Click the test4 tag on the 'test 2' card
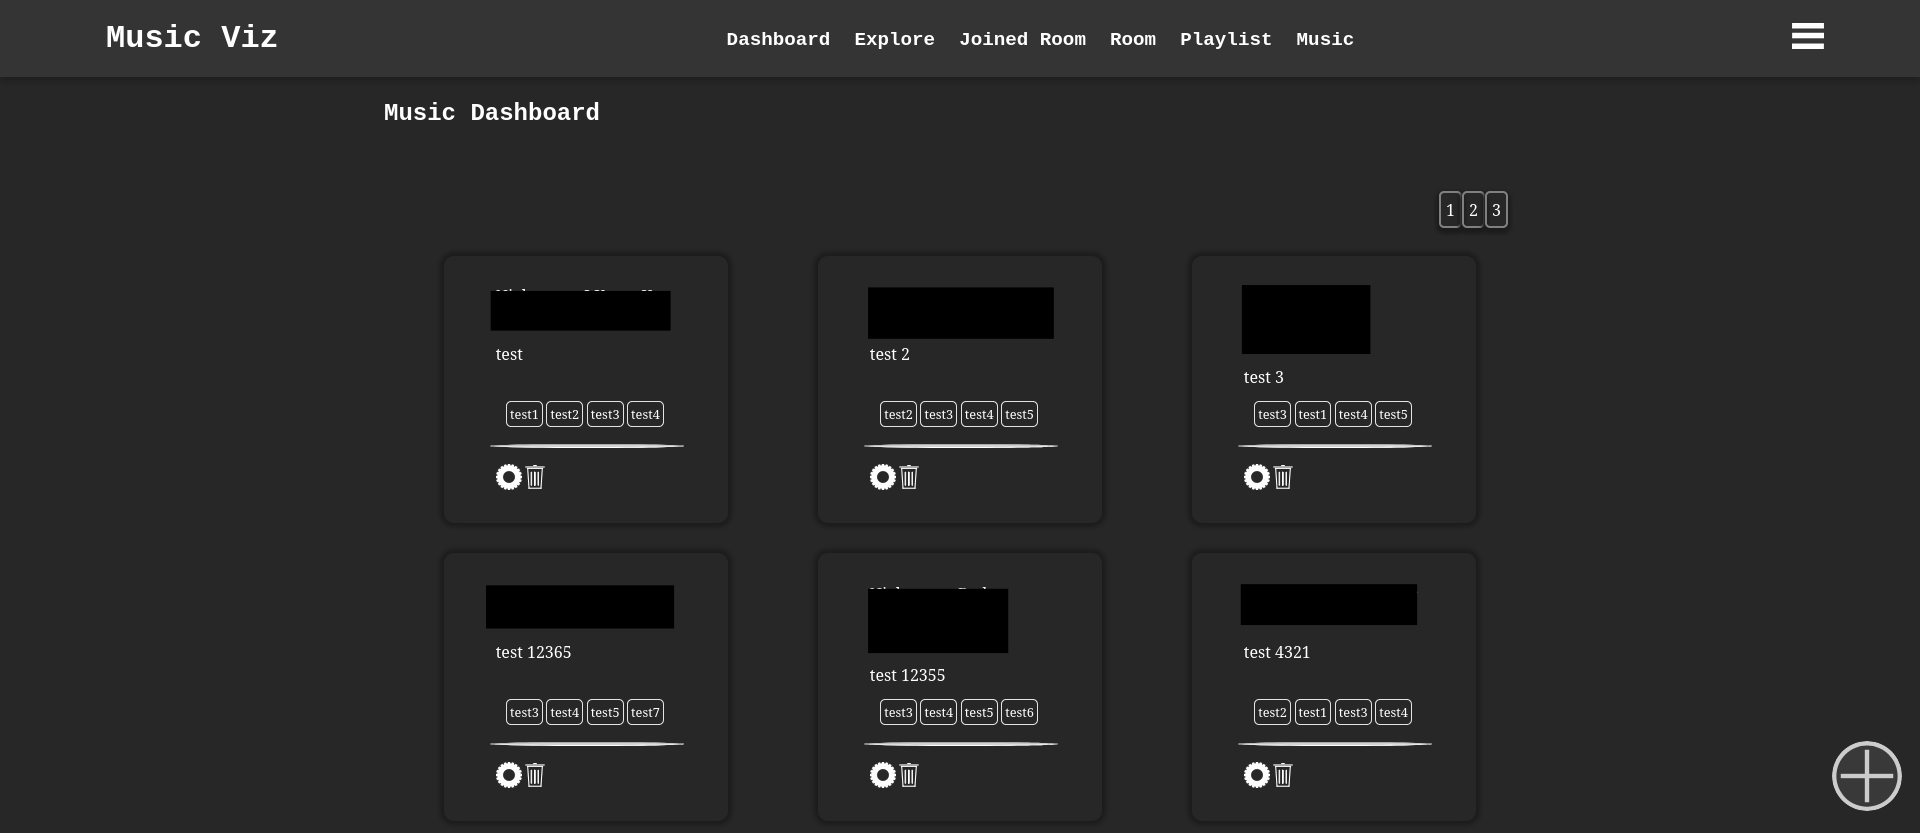Viewport: 1920px width, 833px height. [x=979, y=414]
